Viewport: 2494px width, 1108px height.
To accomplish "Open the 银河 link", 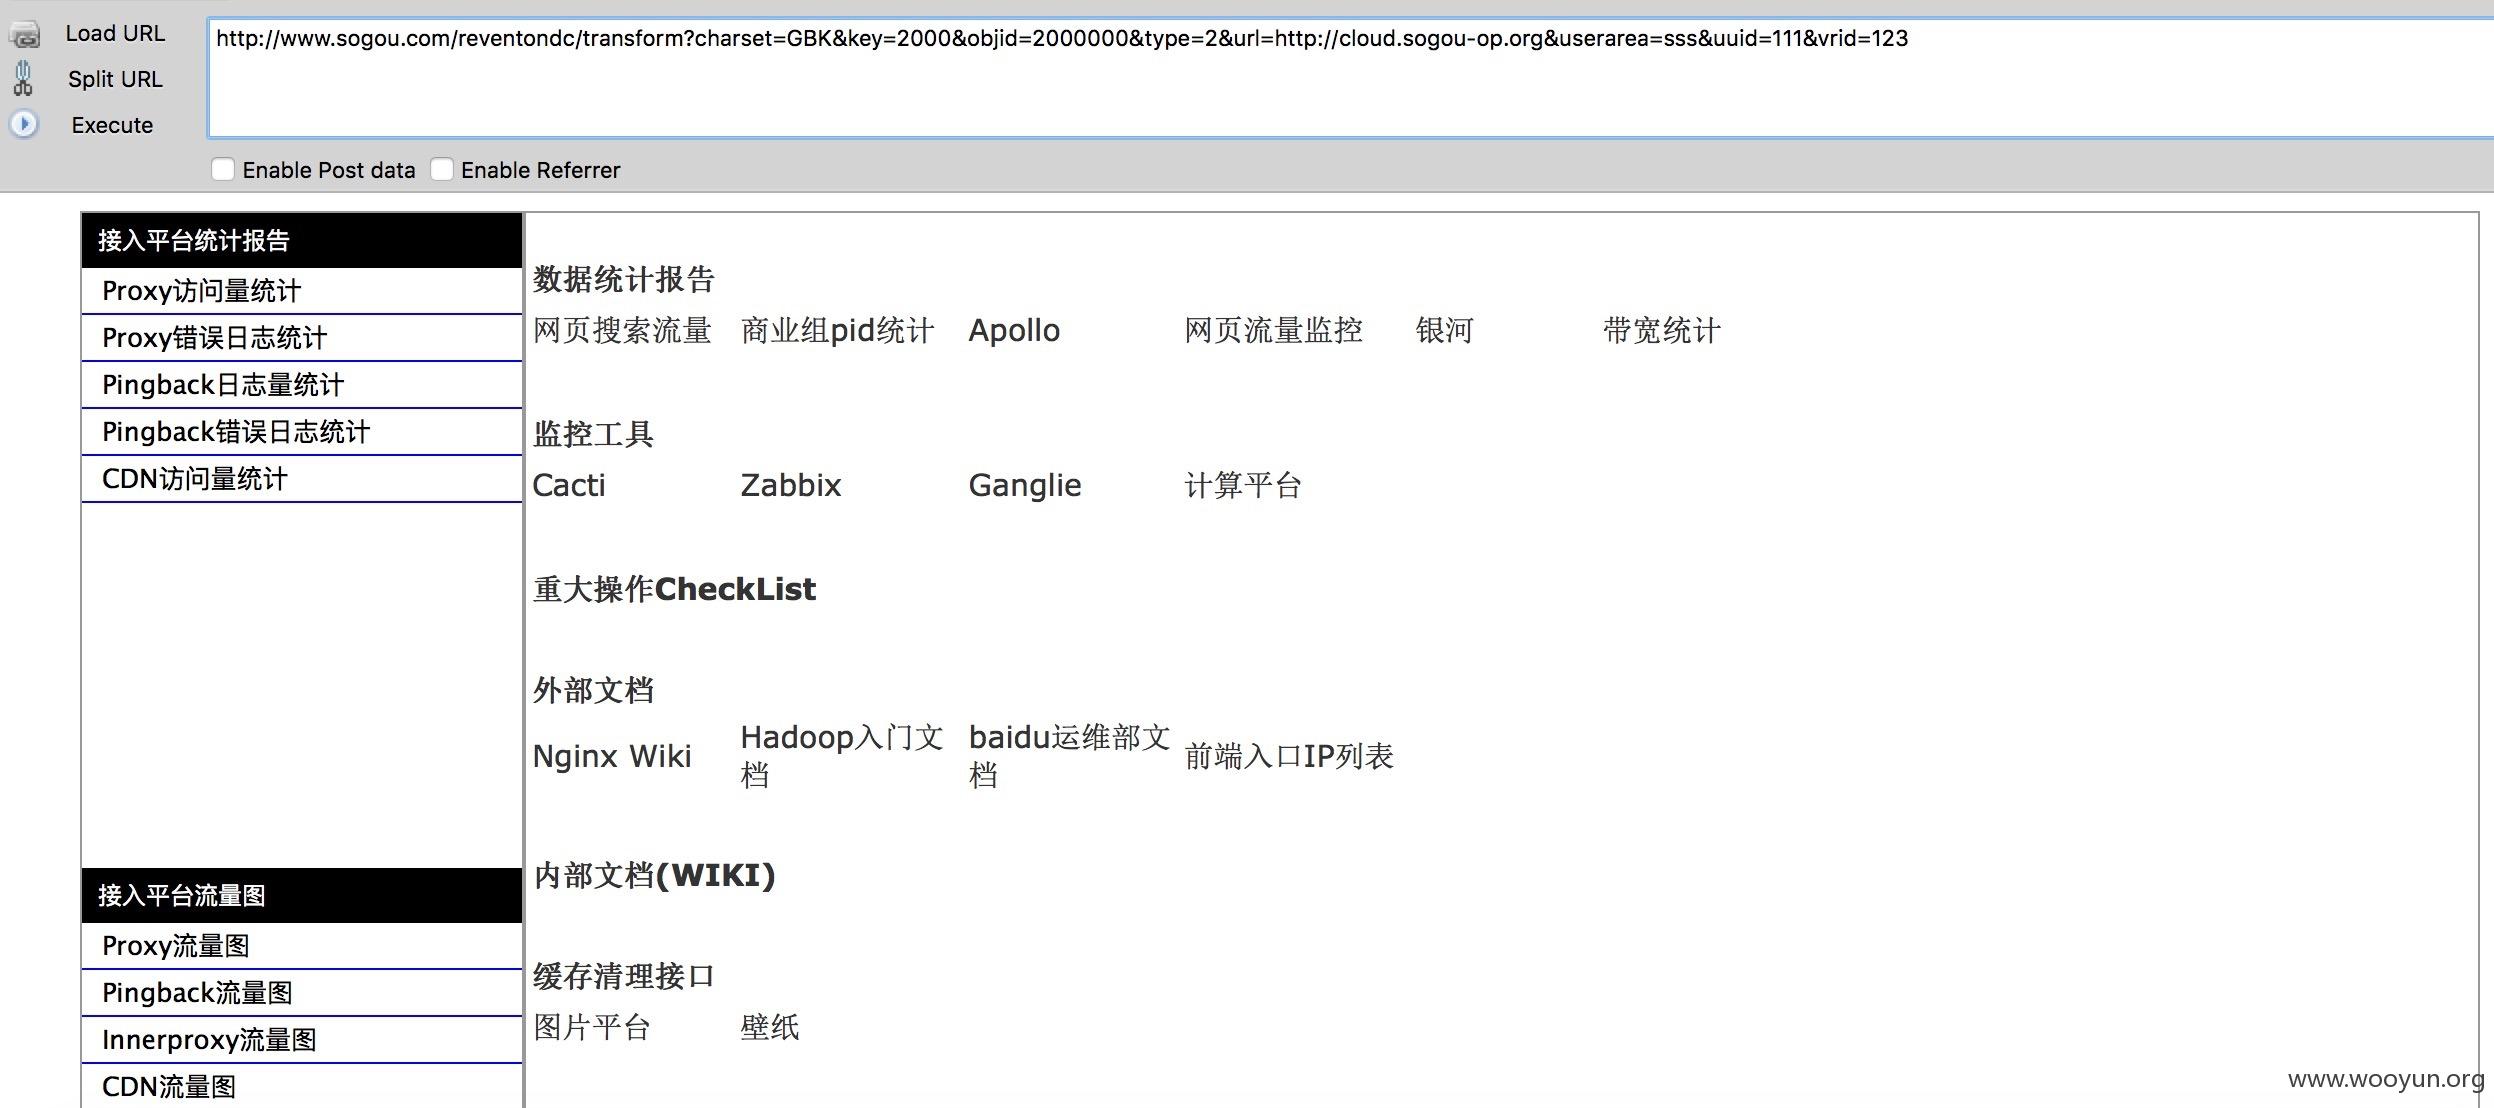I will coord(1444,330).
